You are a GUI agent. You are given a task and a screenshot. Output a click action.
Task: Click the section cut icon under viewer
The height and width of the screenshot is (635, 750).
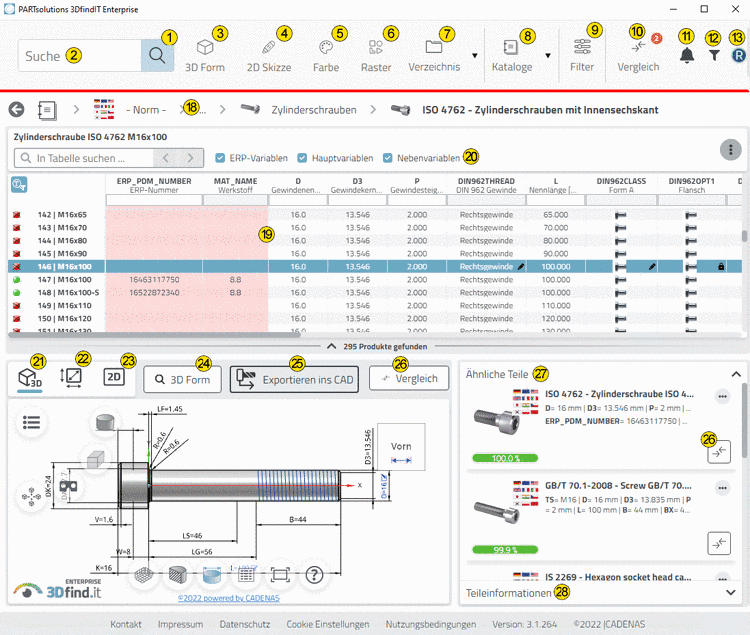pos(177,575)
